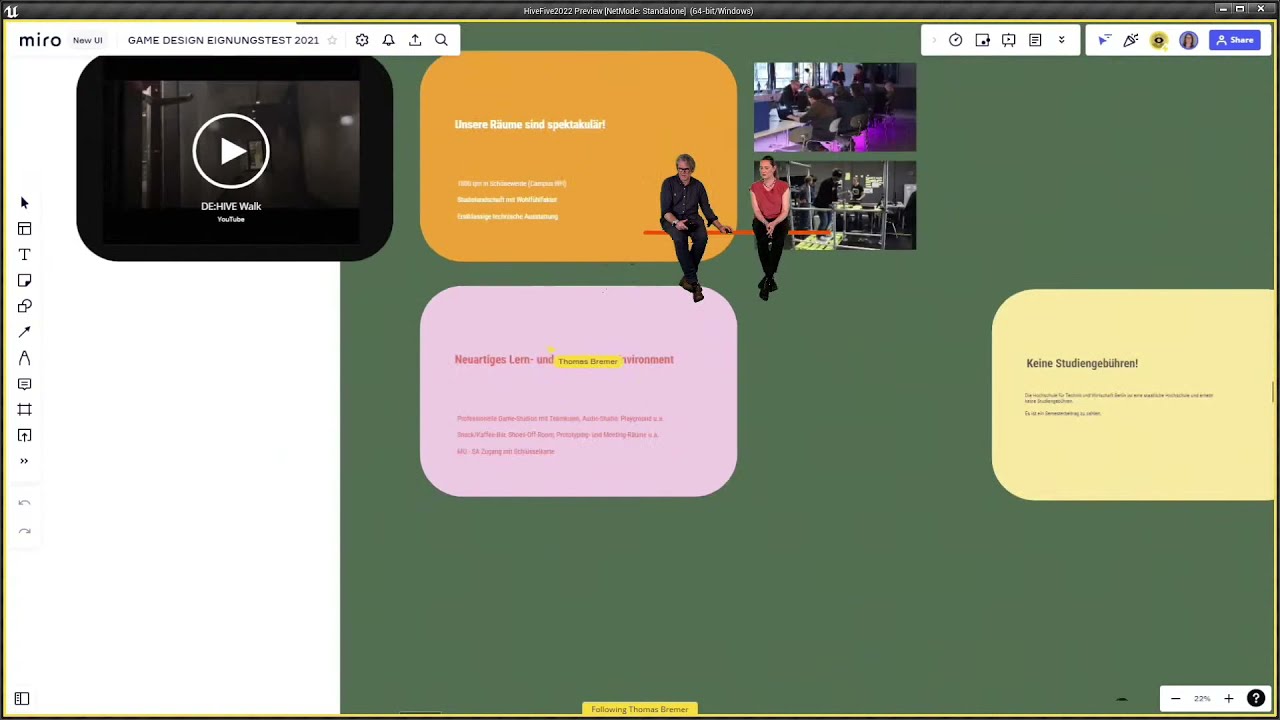
Task: Toggle collaborators' cursors visibility
Action: coord(1104,40)
